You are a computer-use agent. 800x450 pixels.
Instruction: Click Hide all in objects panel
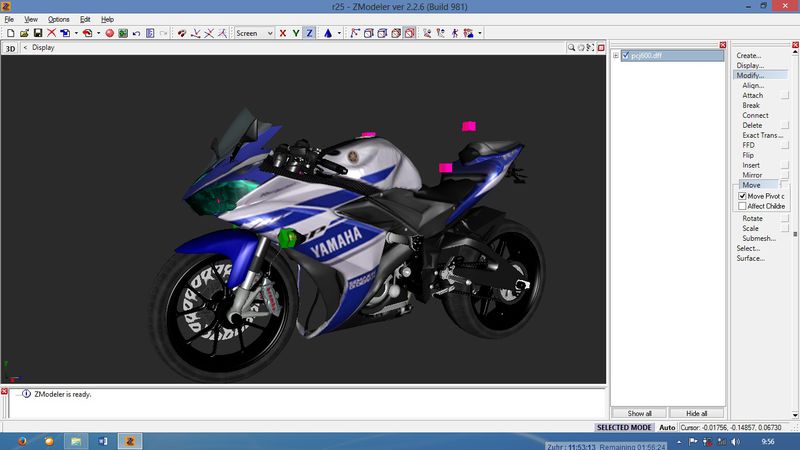tap(696, 413)
